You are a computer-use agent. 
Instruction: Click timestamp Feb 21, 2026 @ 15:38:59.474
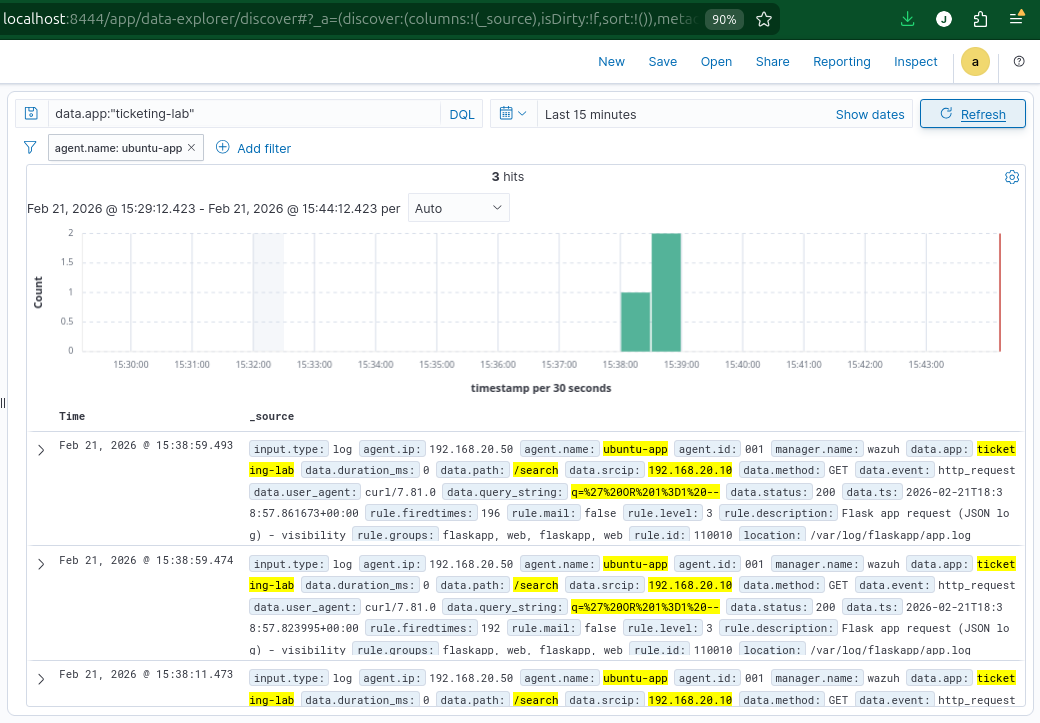(x=146, y=560)
